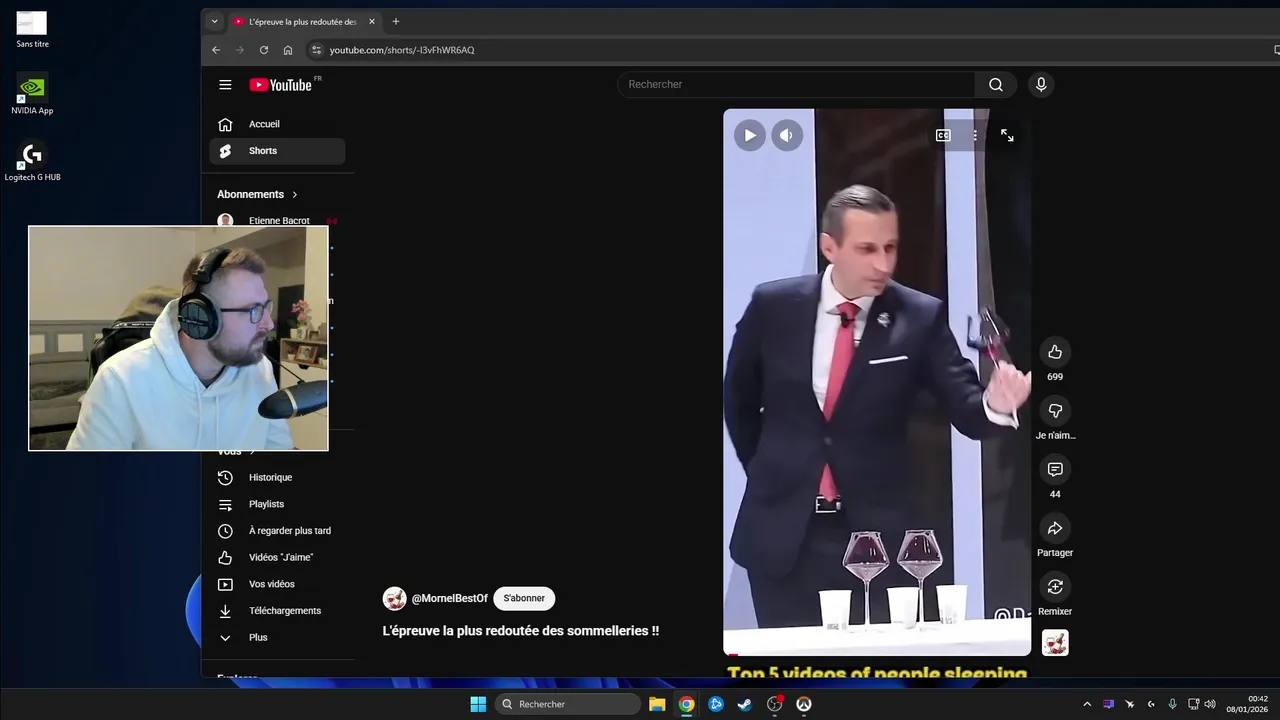Open Etienne Bacrot's channel subscription
Screen dimensions: 1280x720
(x=277, y=220)
